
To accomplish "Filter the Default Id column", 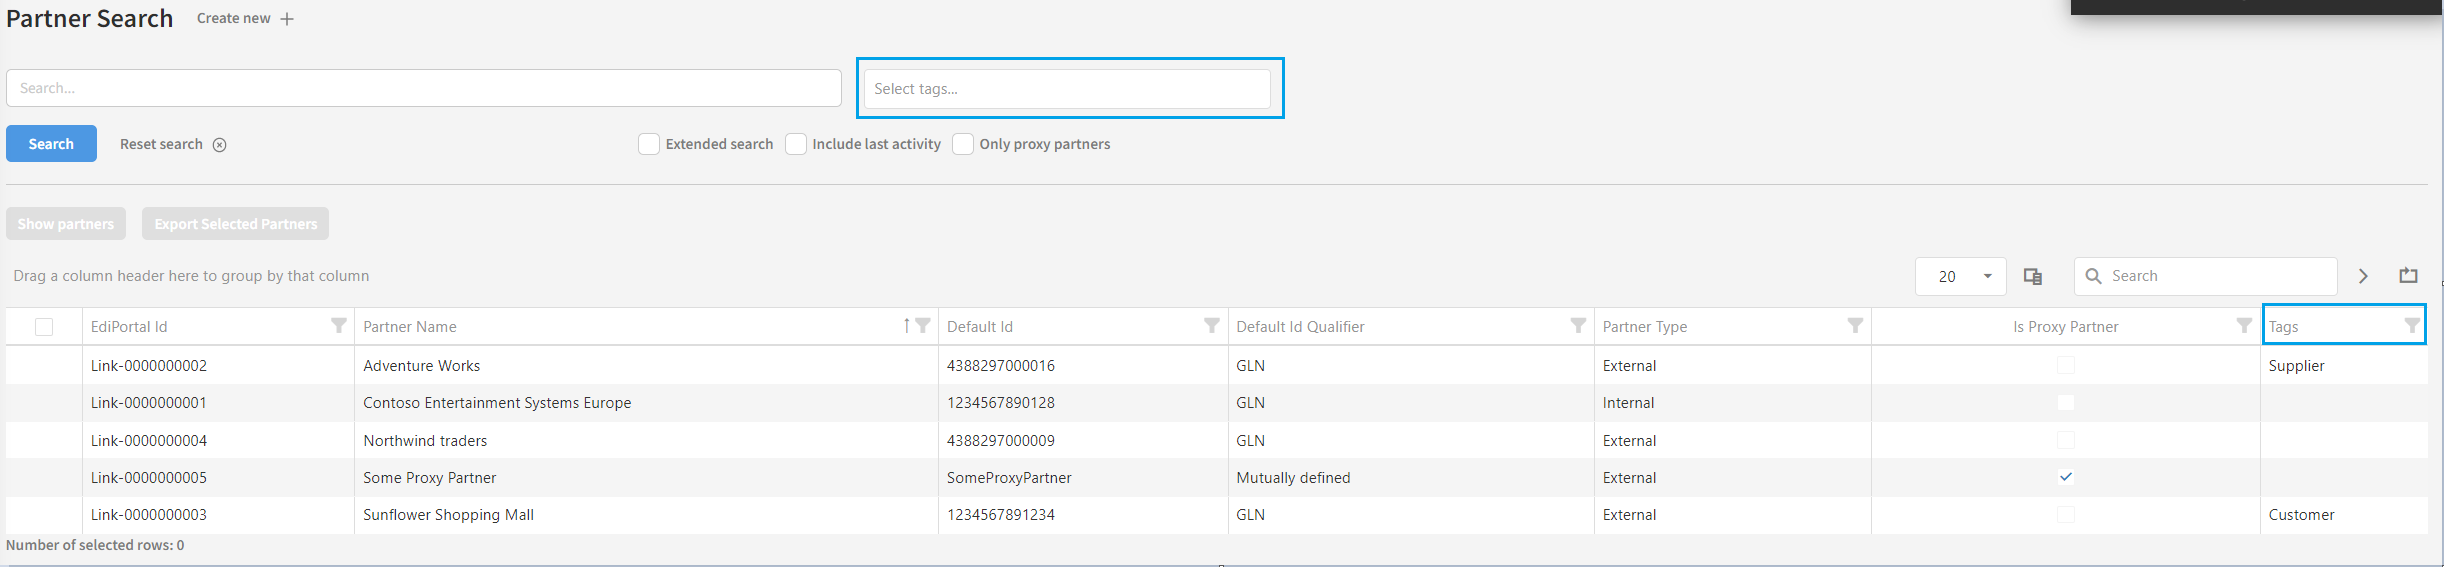I will (1211, 326).
